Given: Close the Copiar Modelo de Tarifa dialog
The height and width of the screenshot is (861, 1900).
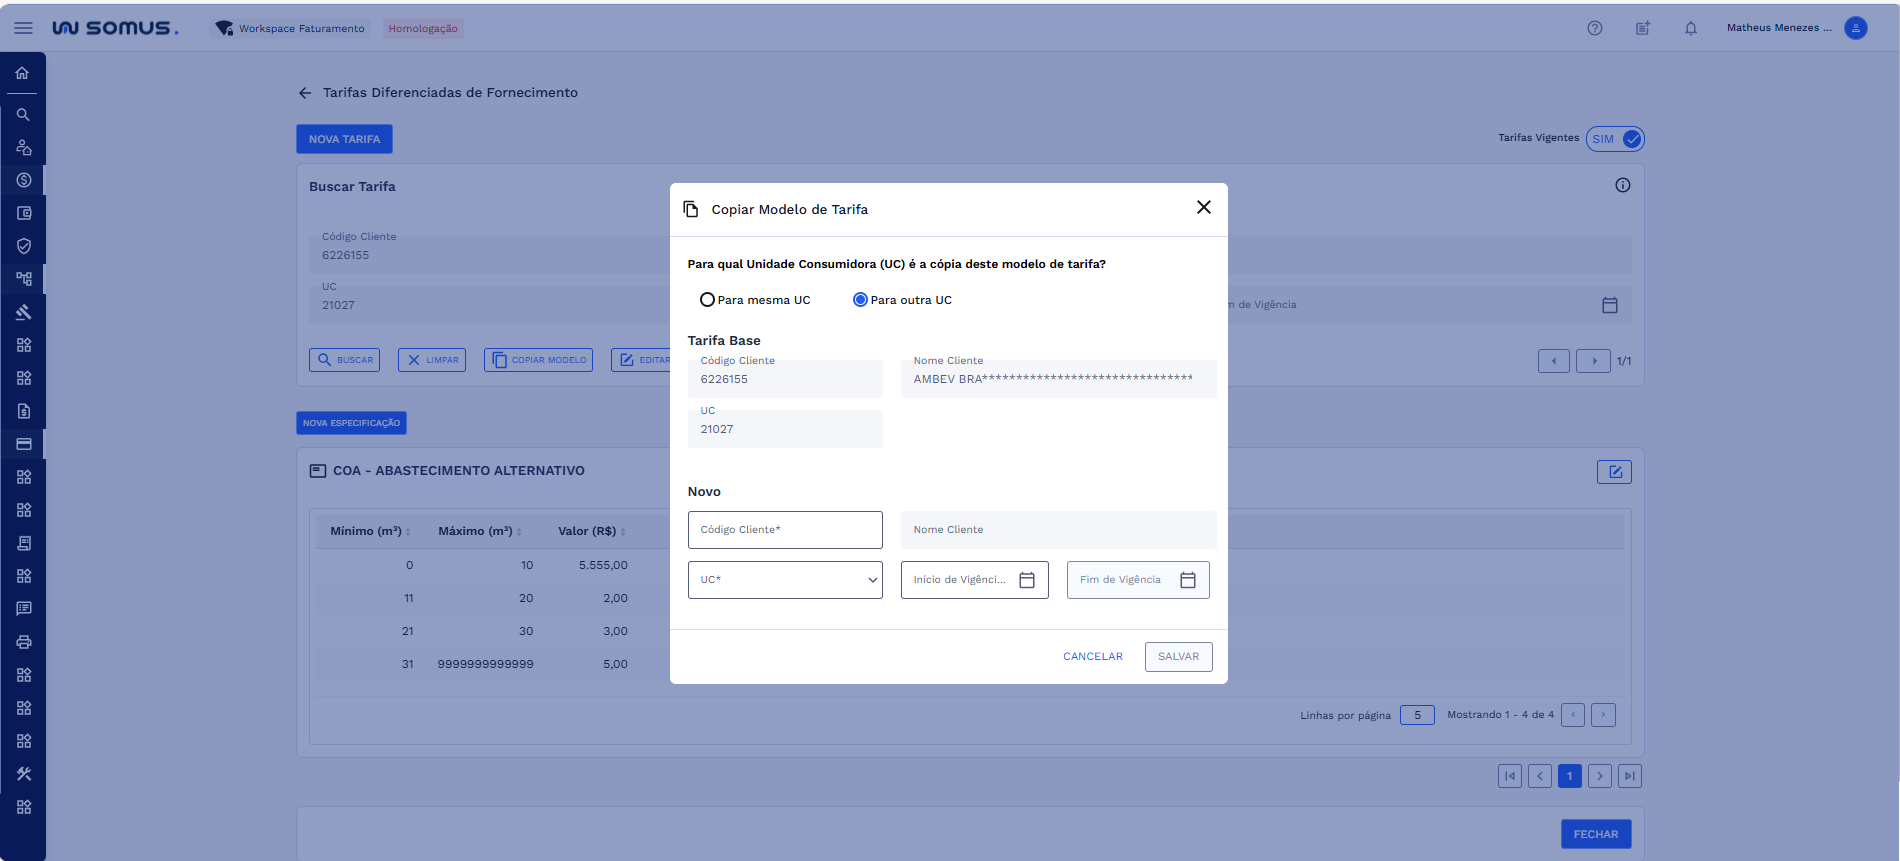Looking at the screenshot, I should pyautogui.click(x=1203, y=207).
